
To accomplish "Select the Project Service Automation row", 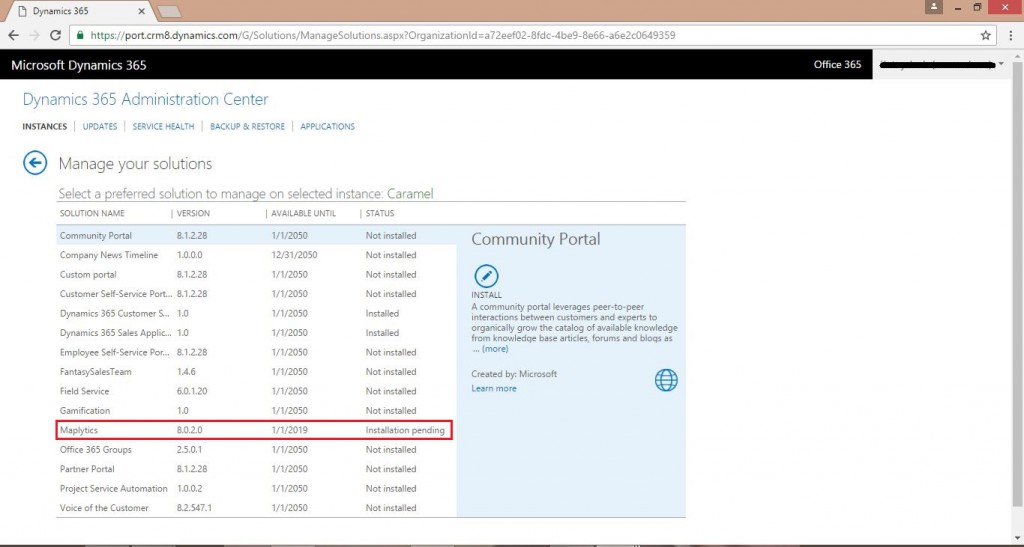I will point(256,488).
